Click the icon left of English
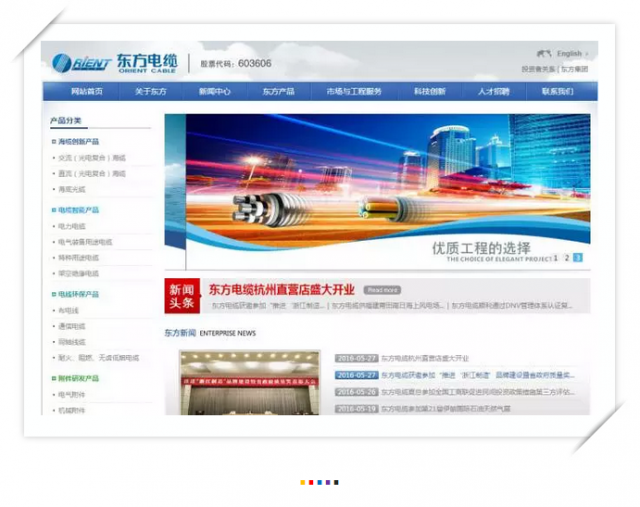The width and height of the screenshot is (640, 507). click(x=544, y=53)
